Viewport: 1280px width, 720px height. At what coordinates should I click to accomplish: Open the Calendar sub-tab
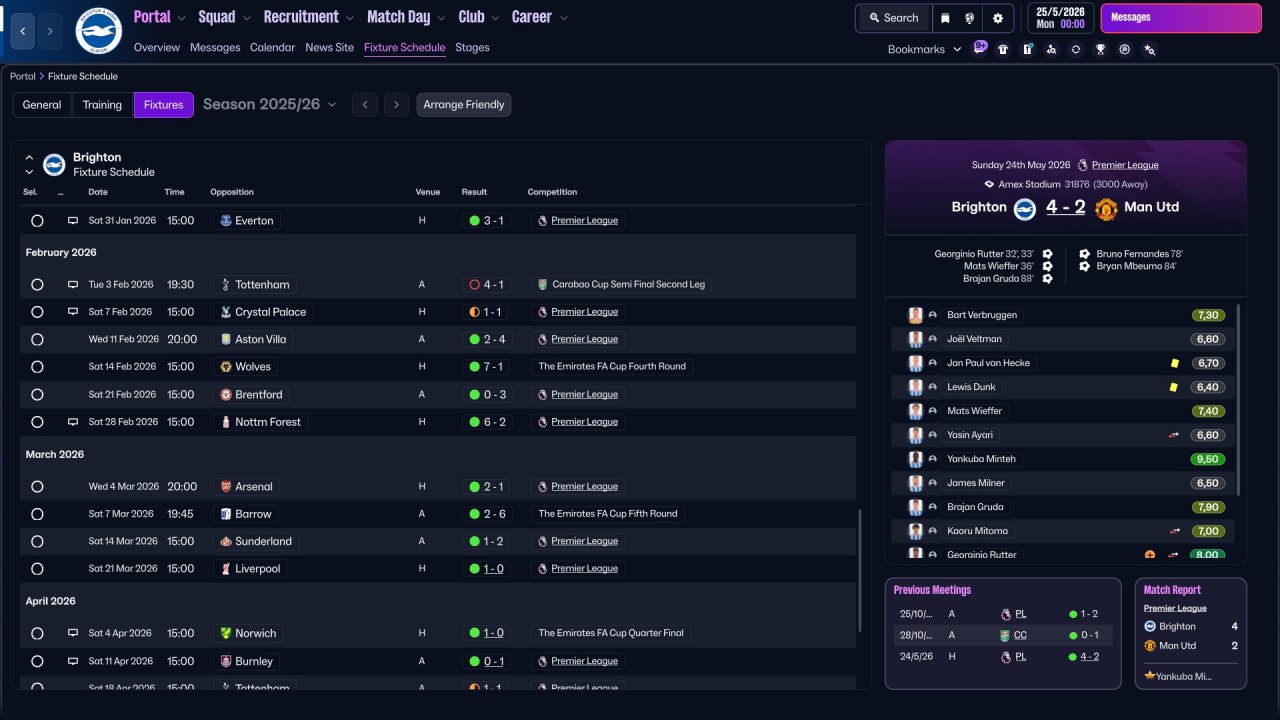[x=273, y=47]
